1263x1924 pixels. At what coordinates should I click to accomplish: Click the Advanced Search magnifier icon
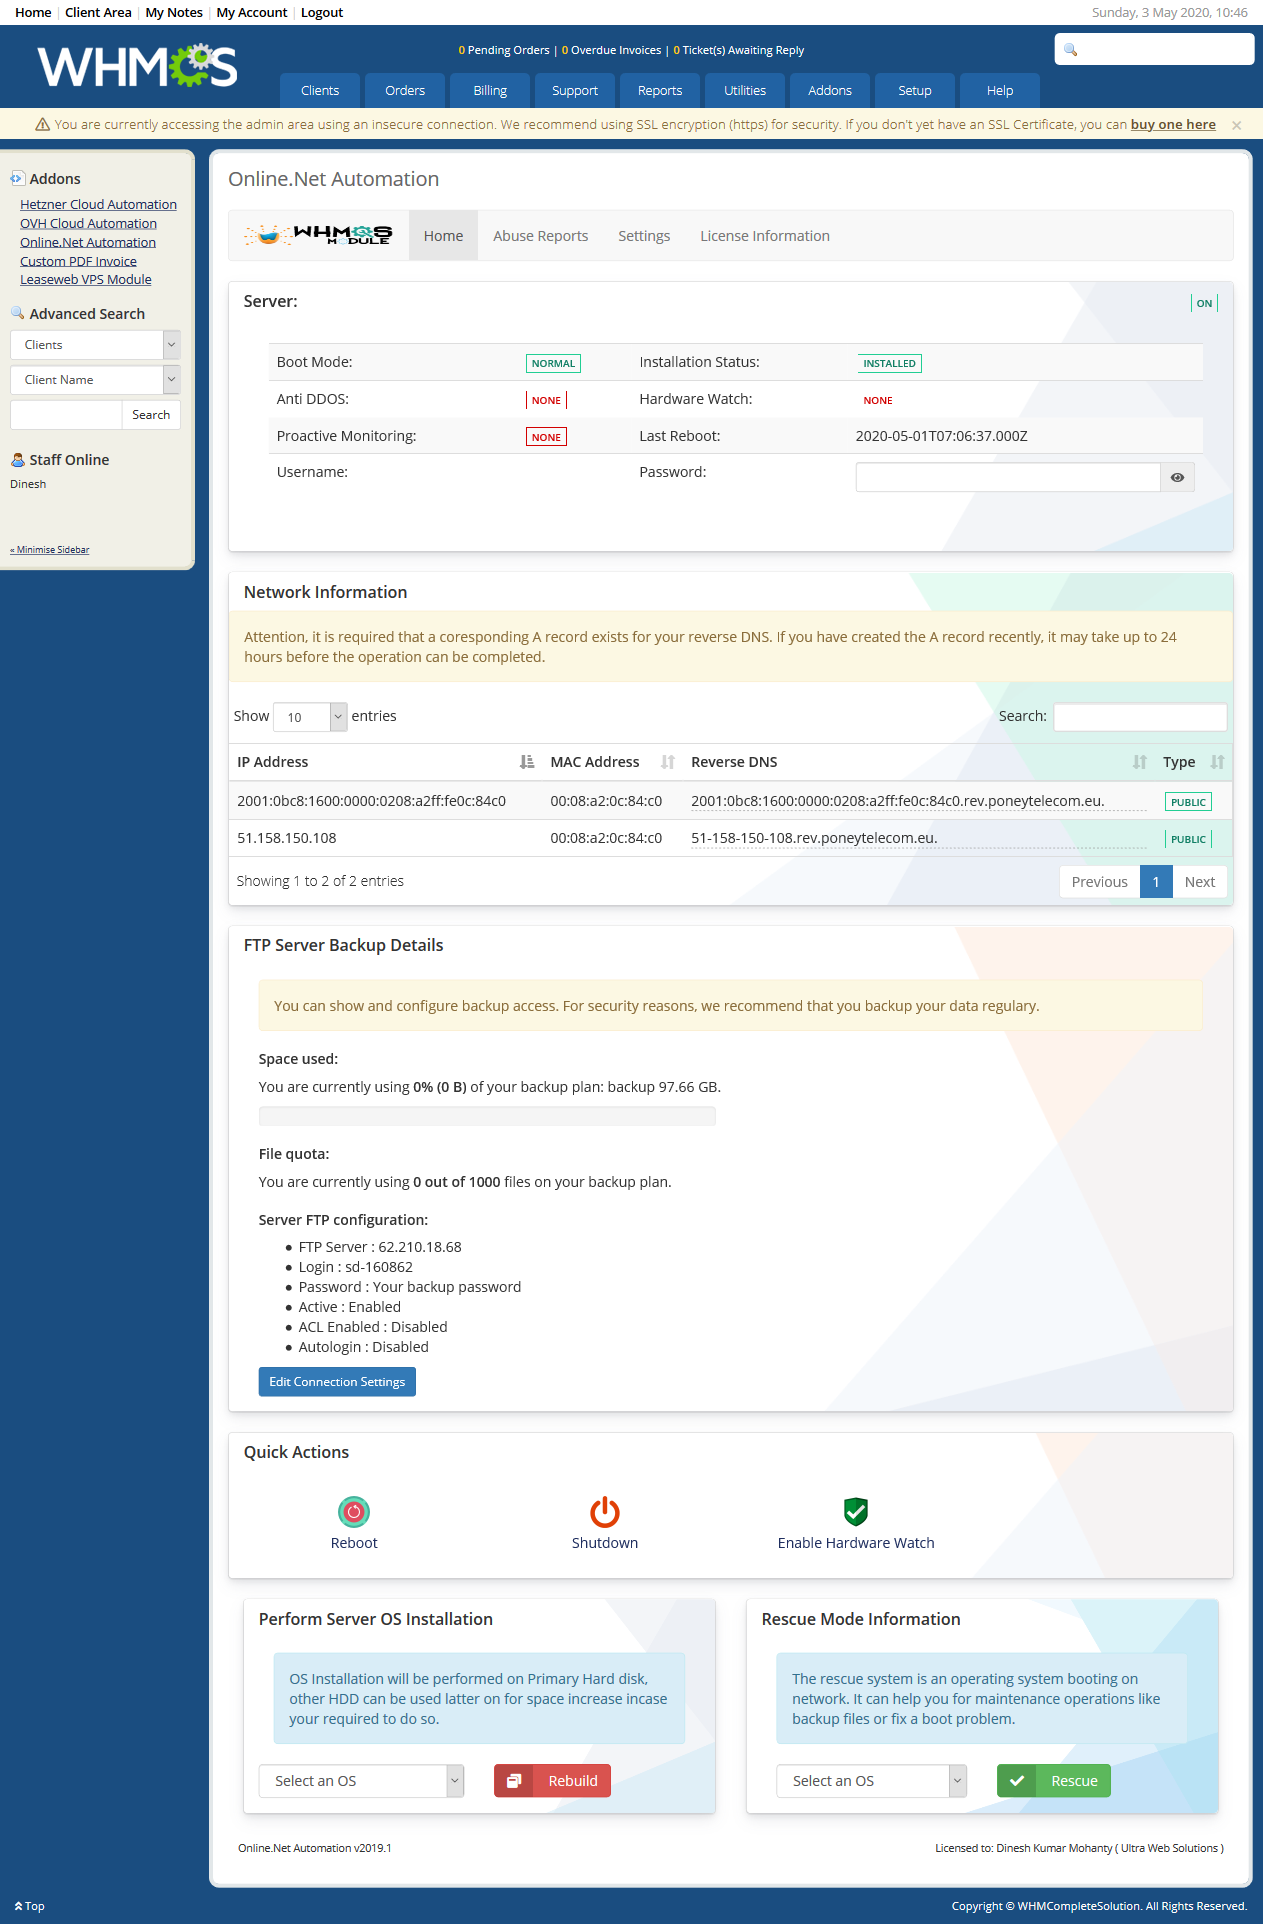pyautogui.click(x=17, y=313)
